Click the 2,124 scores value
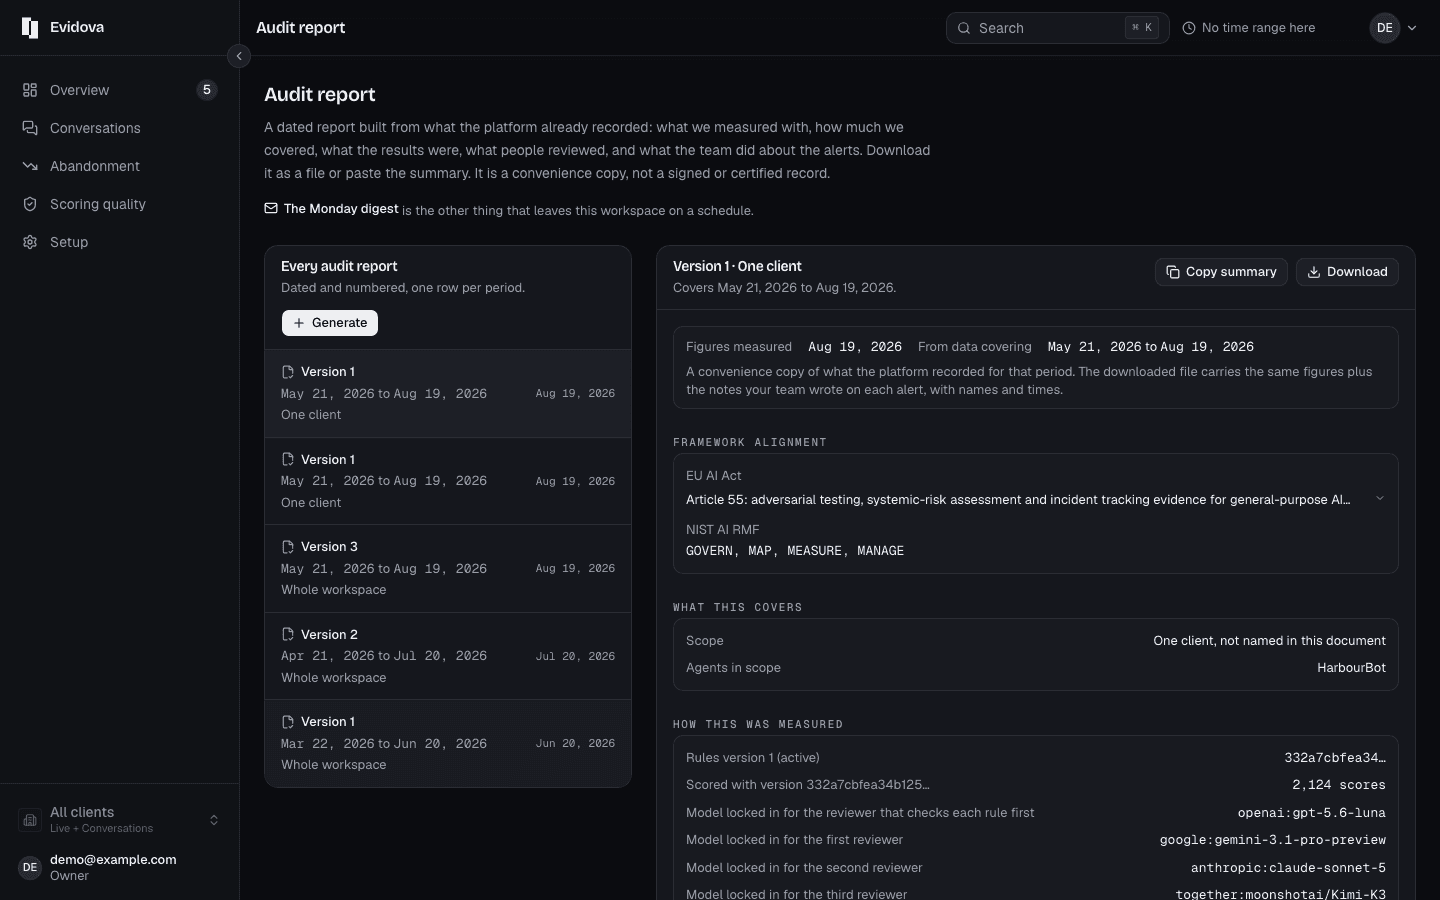1440x900 pixels. tap(1339, 785)
